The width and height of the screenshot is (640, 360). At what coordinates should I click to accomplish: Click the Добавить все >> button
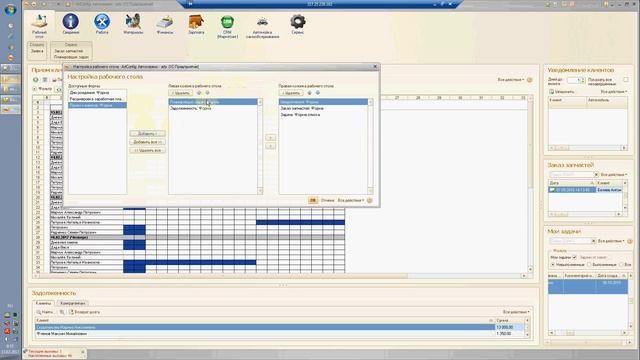coord(147,142)
